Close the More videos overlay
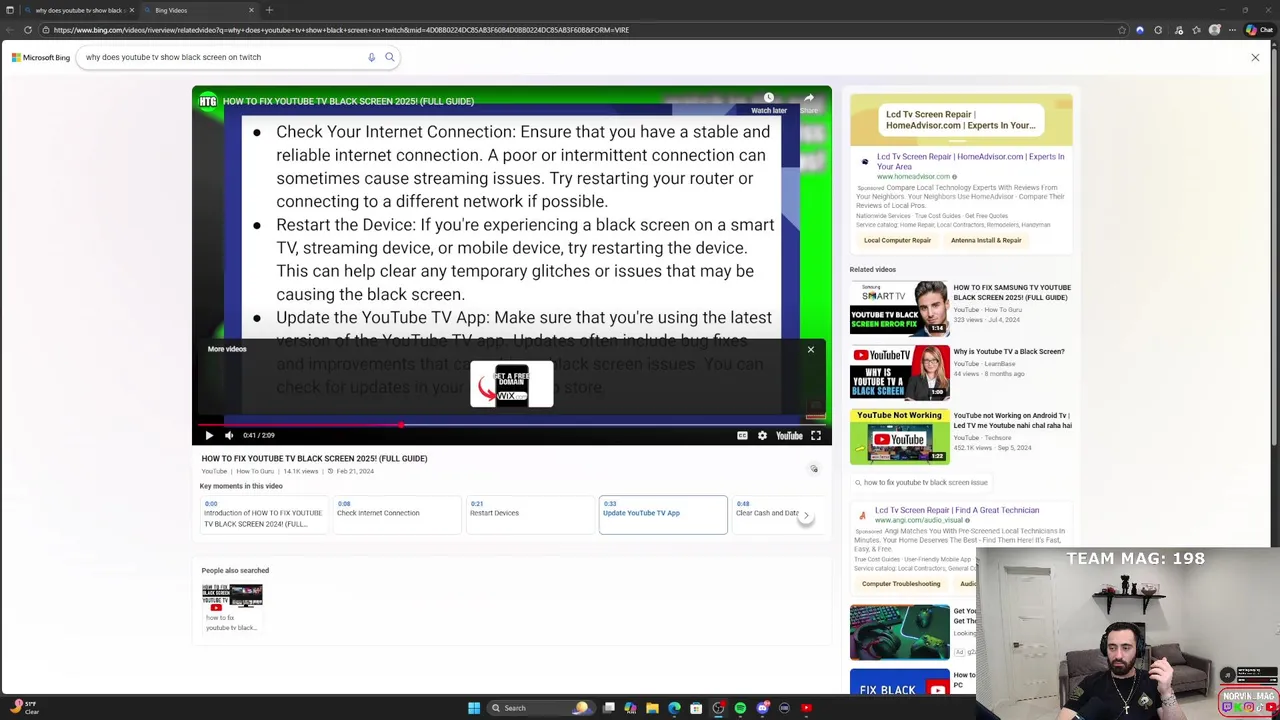Viewport: 1280px width, 720px height. pyautogui.click(x=811, y=349)
